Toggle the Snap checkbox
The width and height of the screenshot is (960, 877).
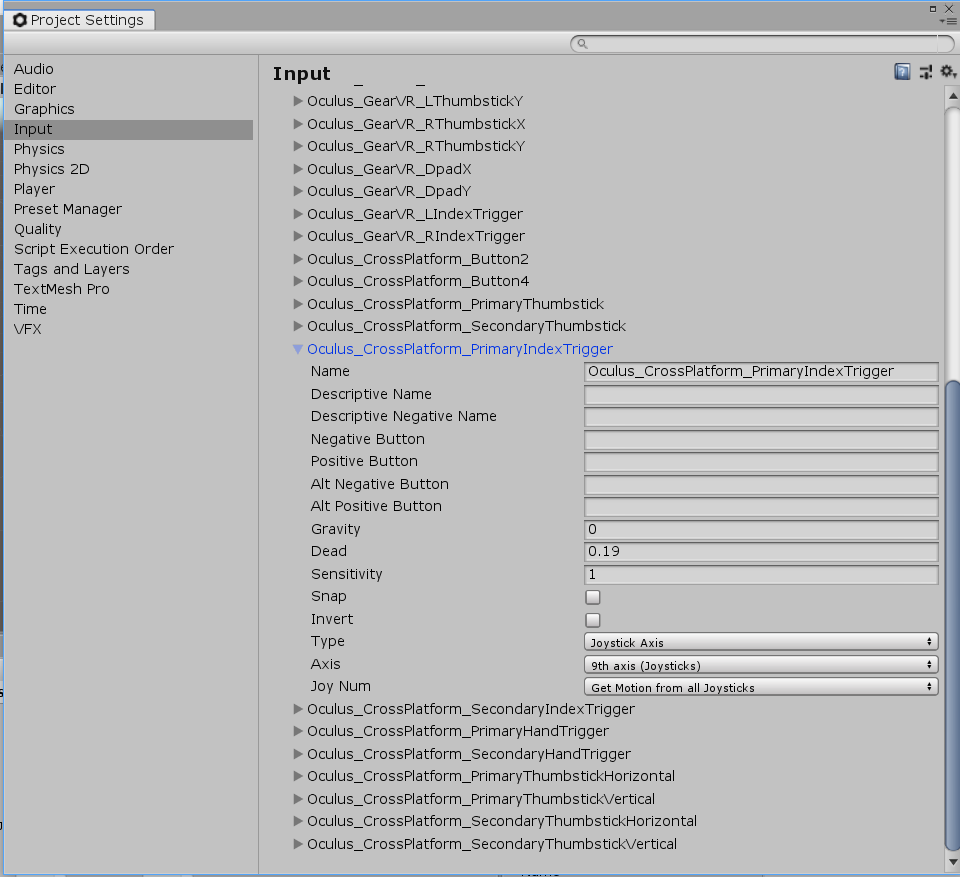point(593,597)
